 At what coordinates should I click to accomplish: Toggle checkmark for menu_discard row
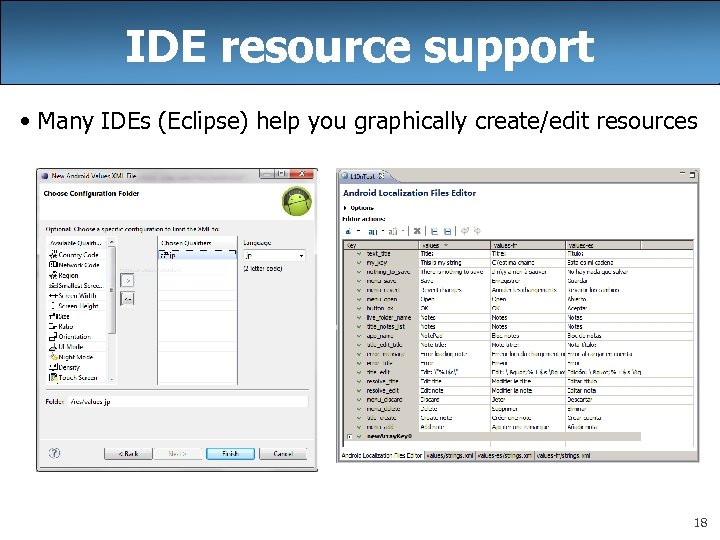click(x=359, y=400)
